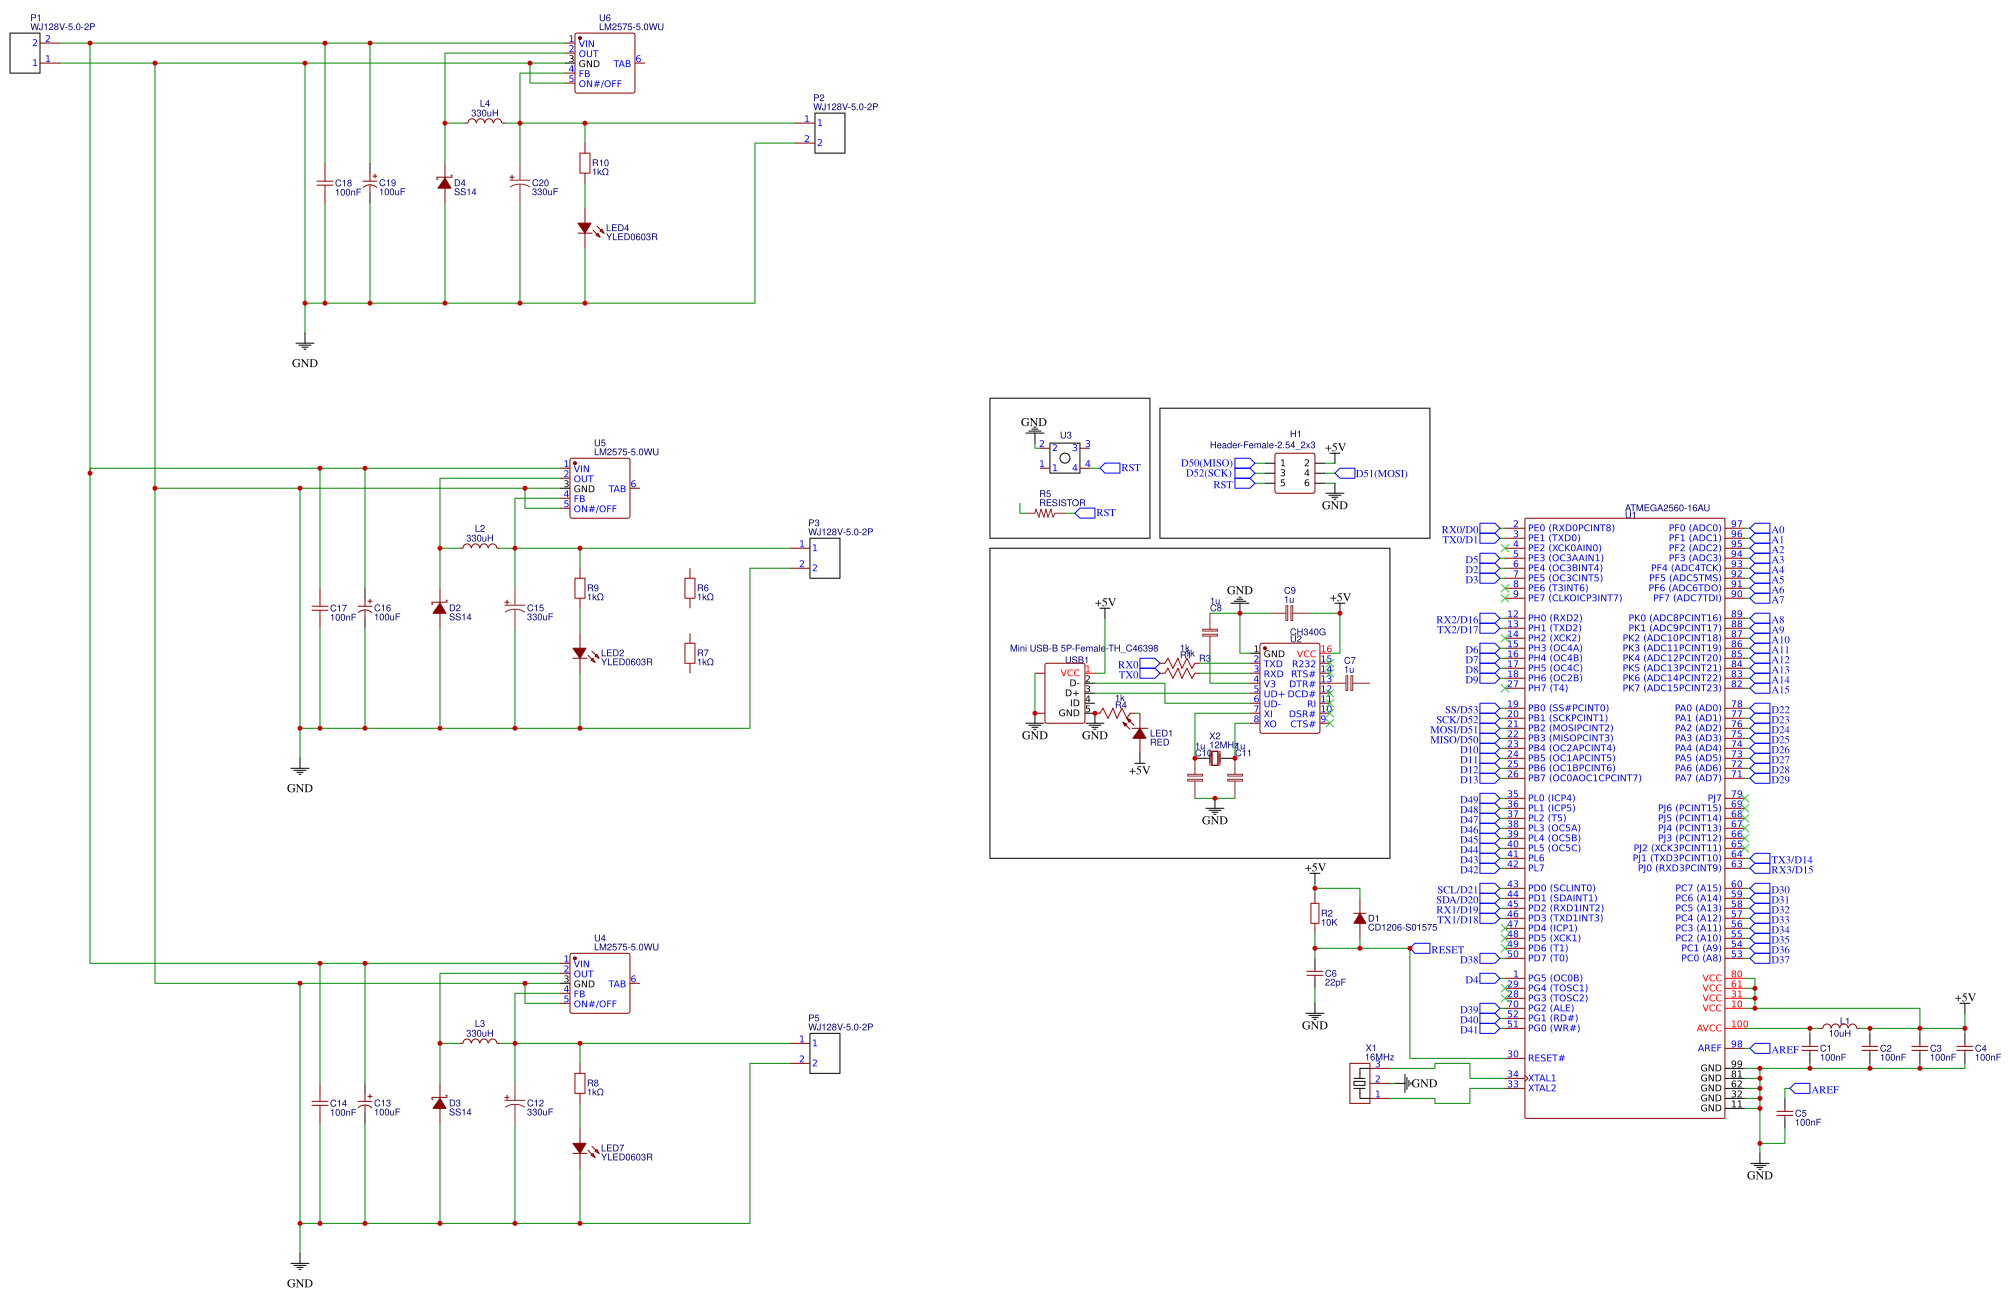Select Schottky diode D4 SS14
The width and height of the screenshot is (2013, 1301).
[443, 182]
